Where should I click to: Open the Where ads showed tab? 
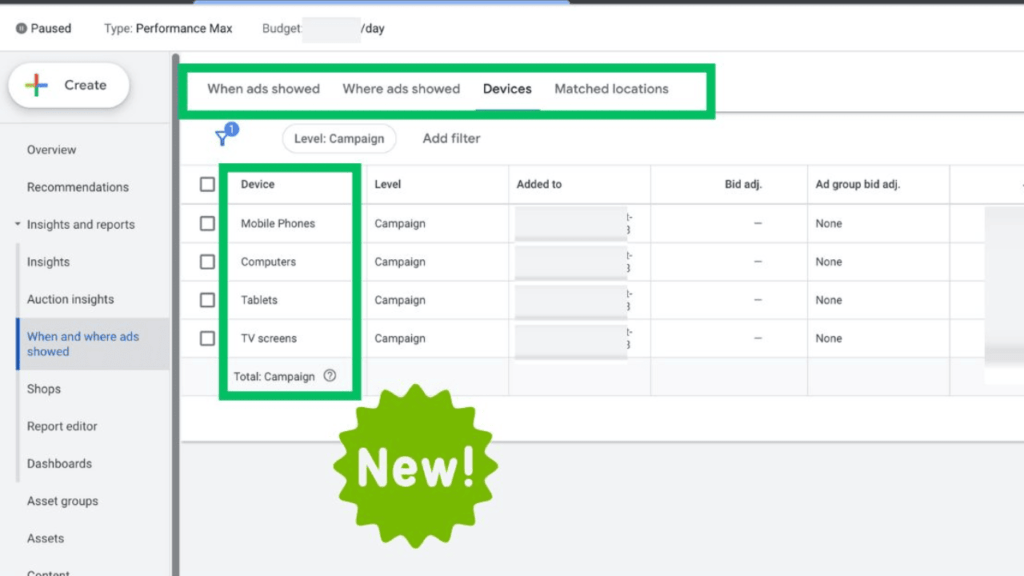click(401, 89)
